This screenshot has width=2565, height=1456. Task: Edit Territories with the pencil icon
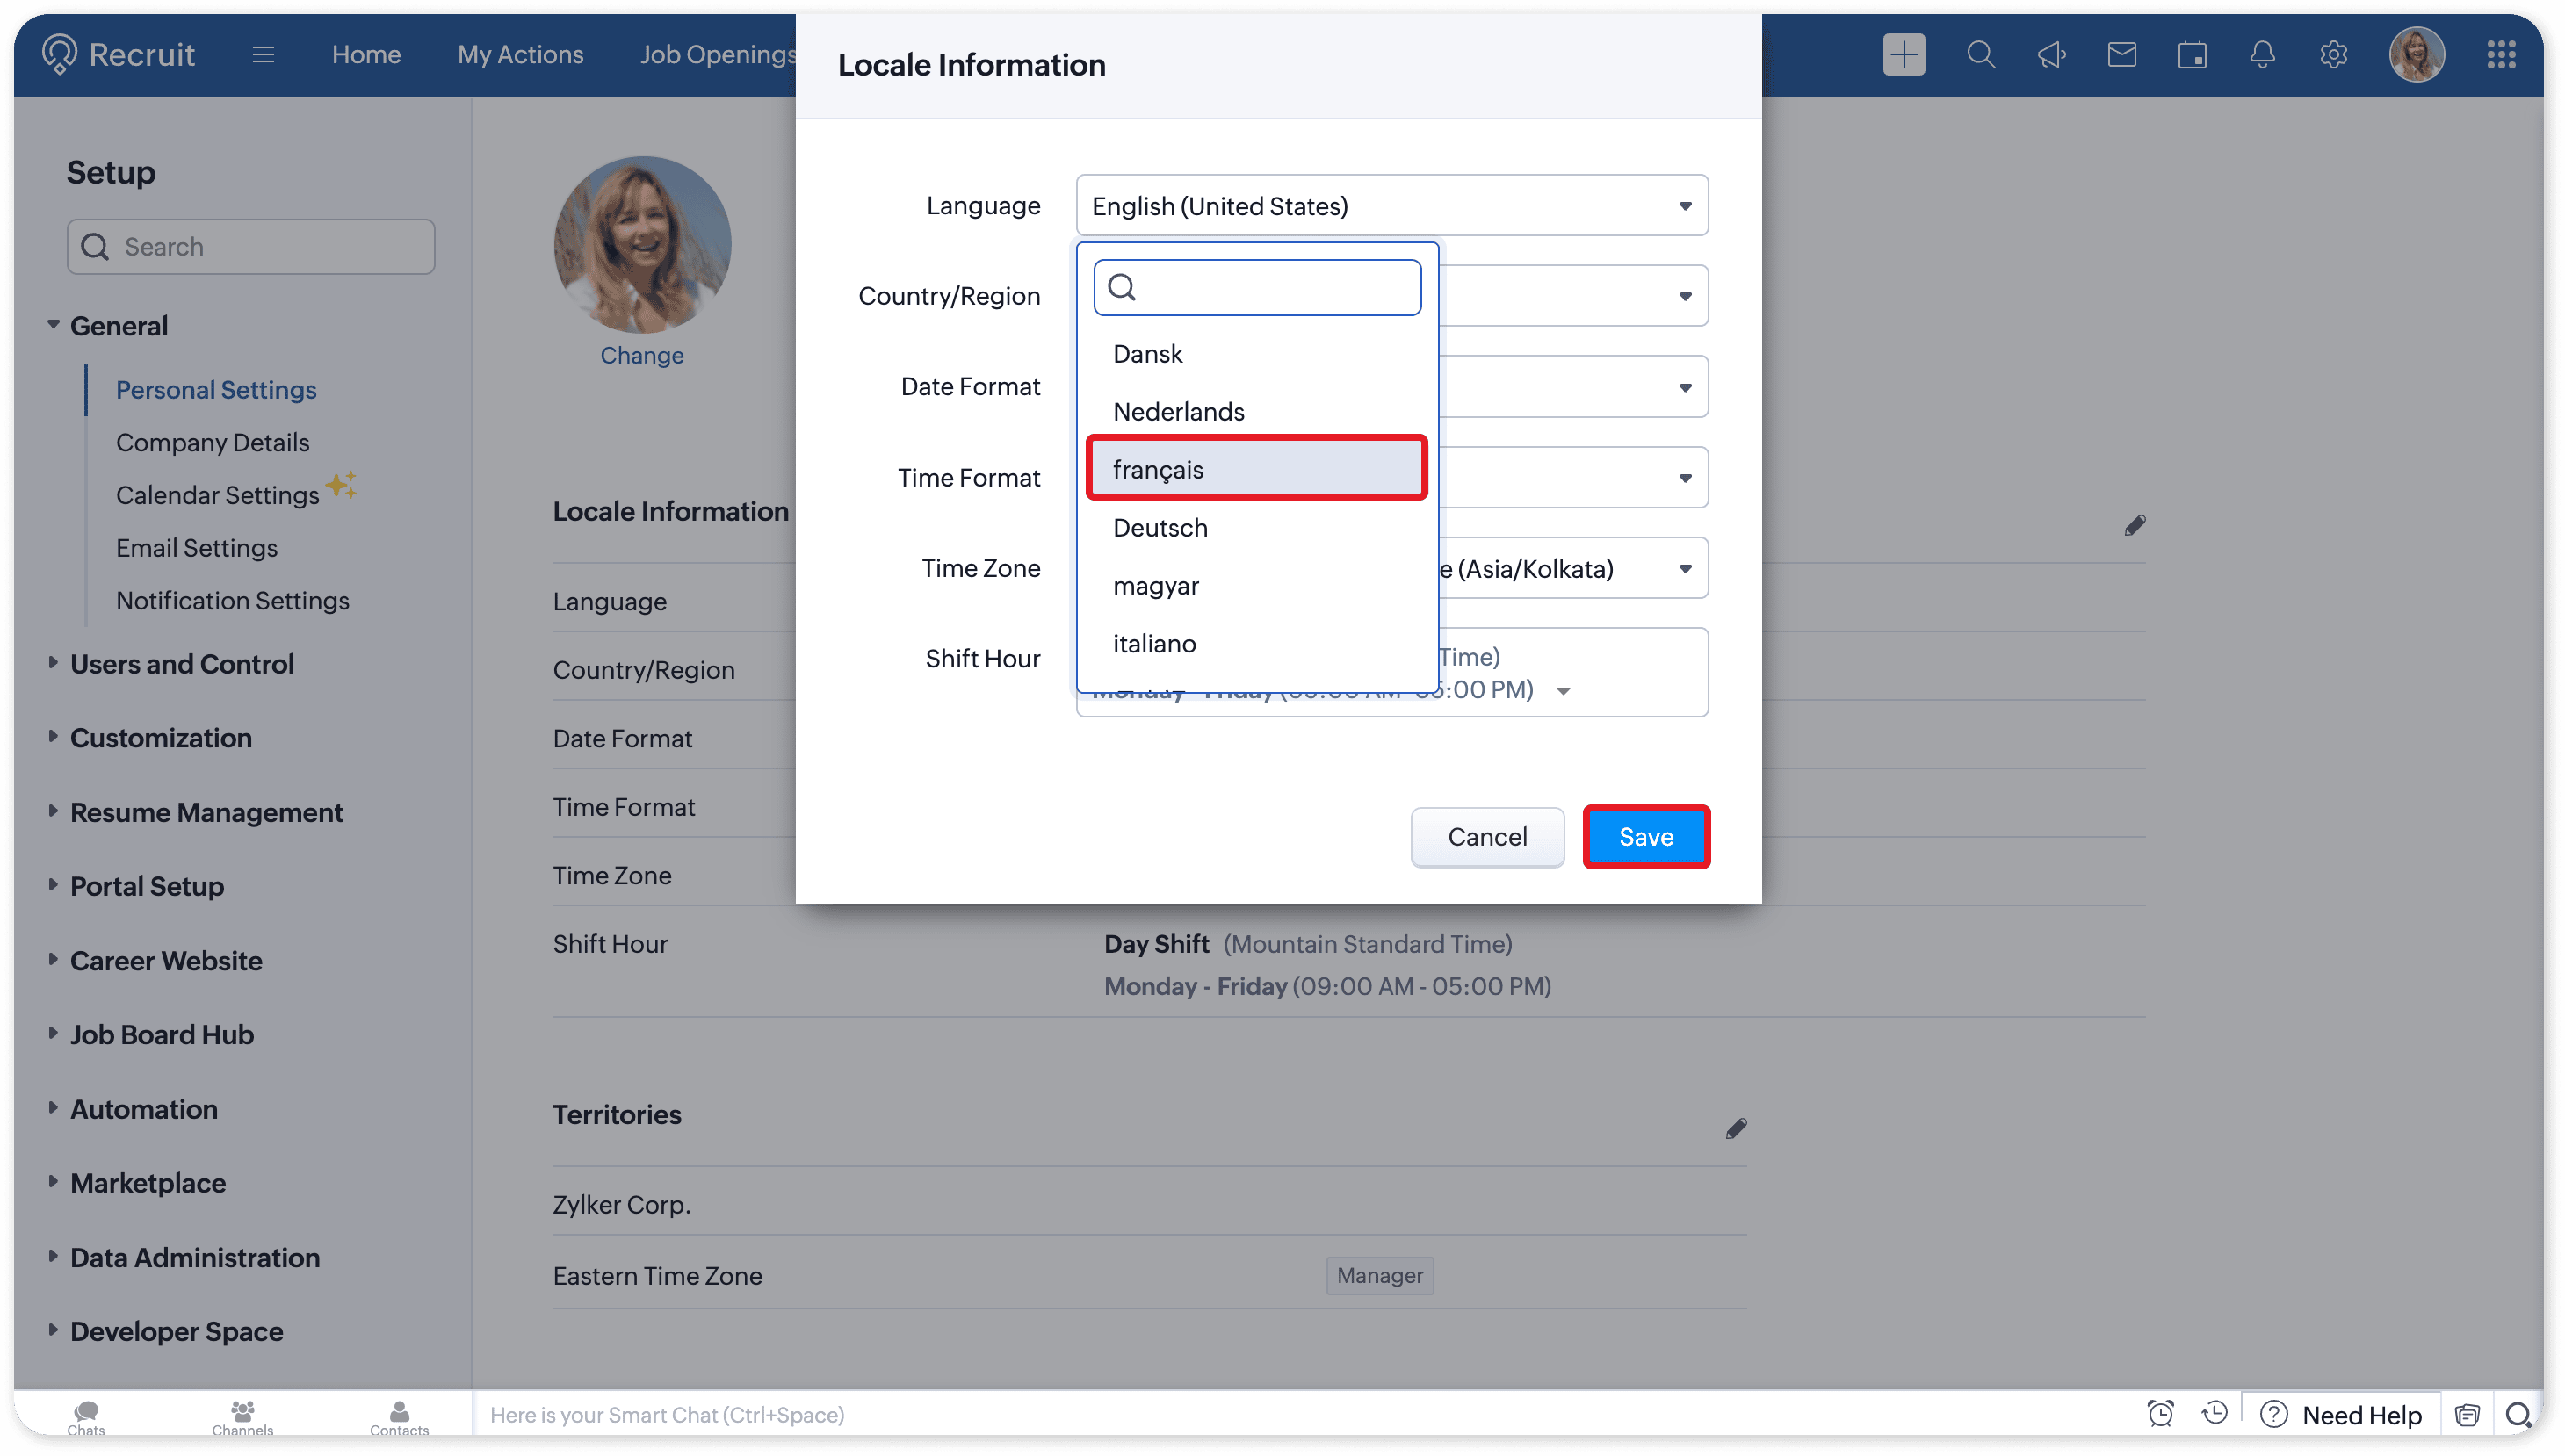1736,1128
